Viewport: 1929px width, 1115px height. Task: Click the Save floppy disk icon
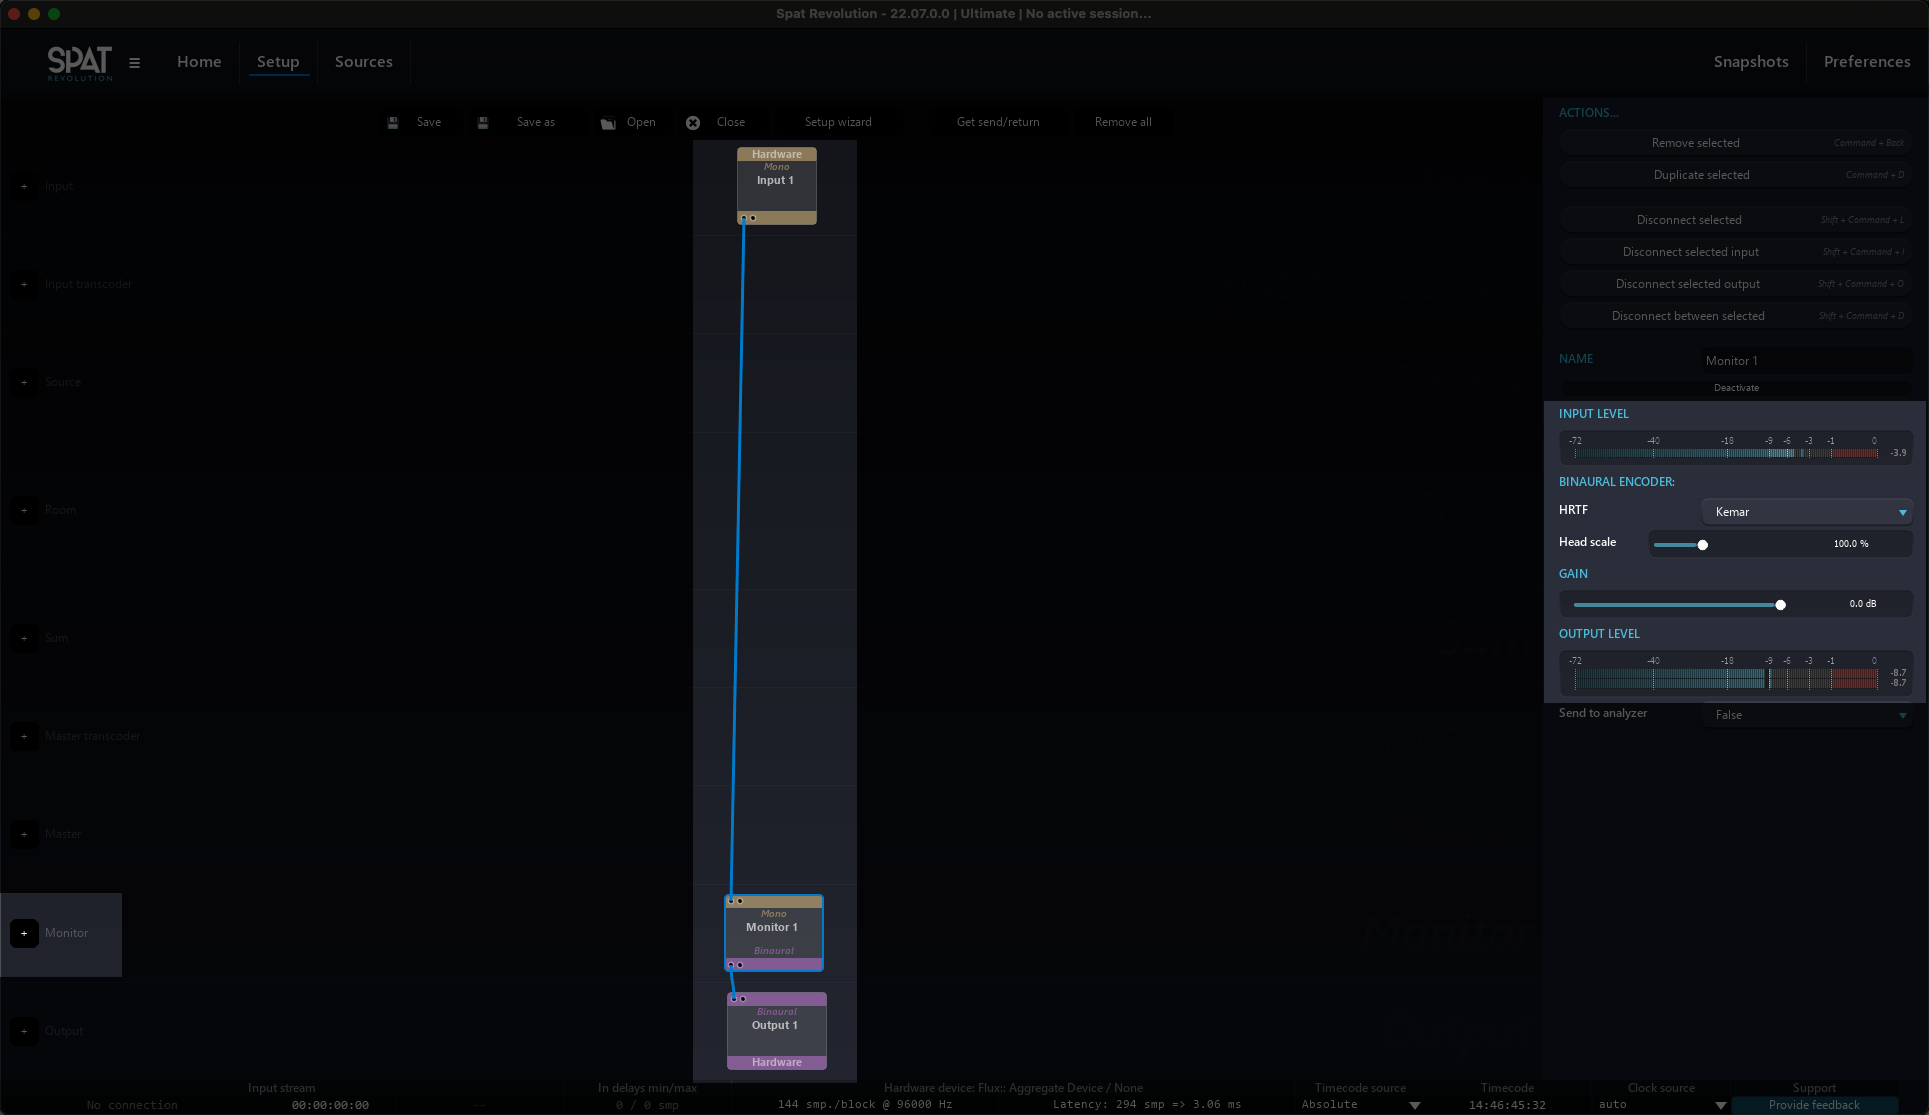[393, 122]
